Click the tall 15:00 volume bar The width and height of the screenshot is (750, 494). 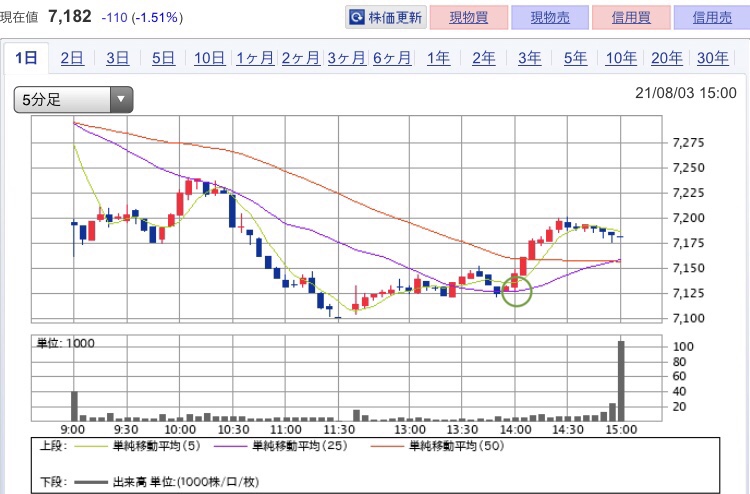pyautogui.click(x=621, y=382)
